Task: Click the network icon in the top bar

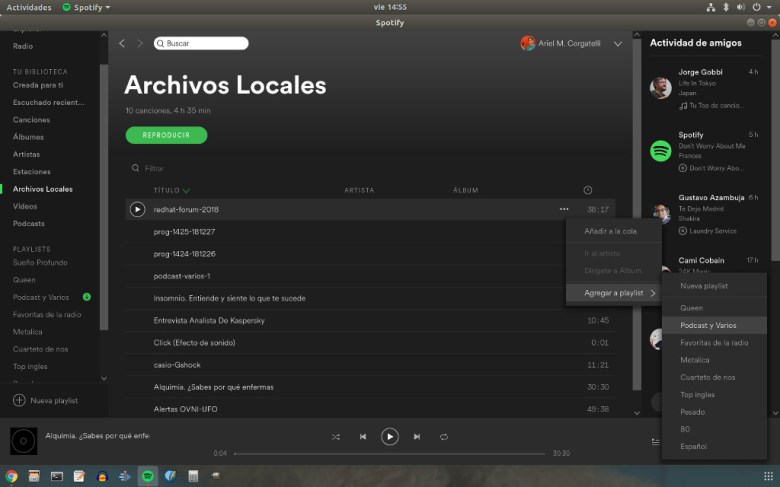Action: pos(711,7)
